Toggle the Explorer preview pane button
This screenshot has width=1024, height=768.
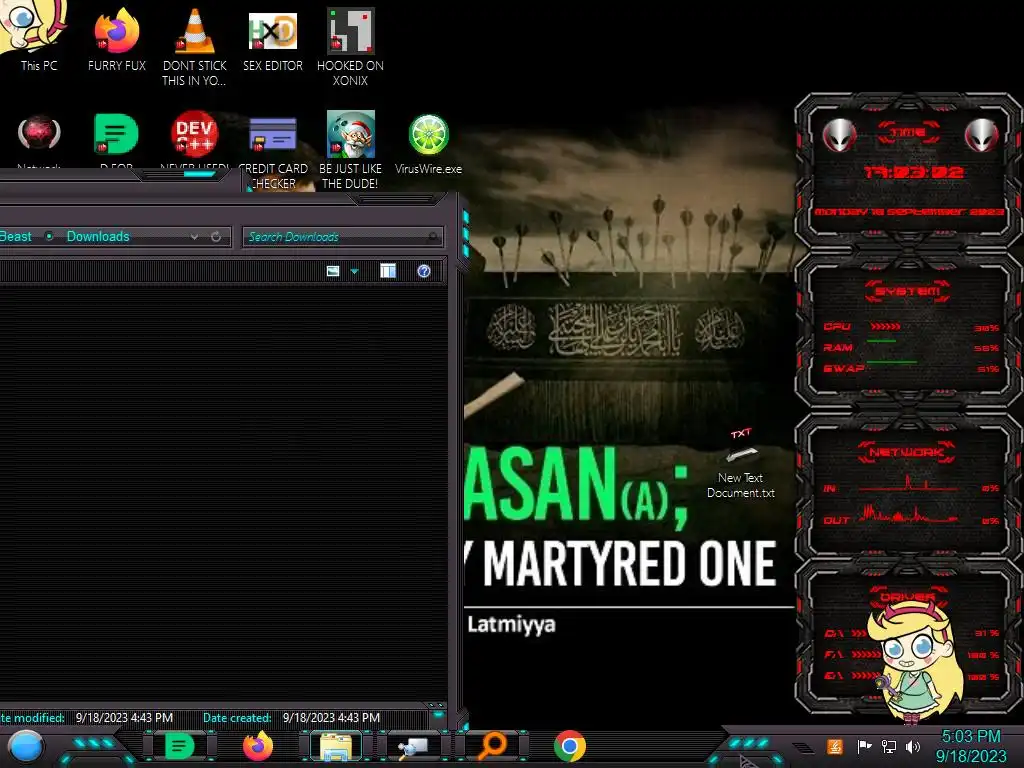pos(388,271)
